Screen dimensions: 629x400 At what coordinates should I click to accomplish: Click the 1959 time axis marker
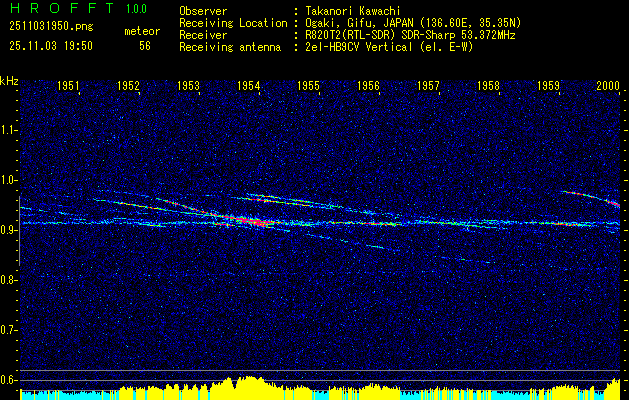548,85
